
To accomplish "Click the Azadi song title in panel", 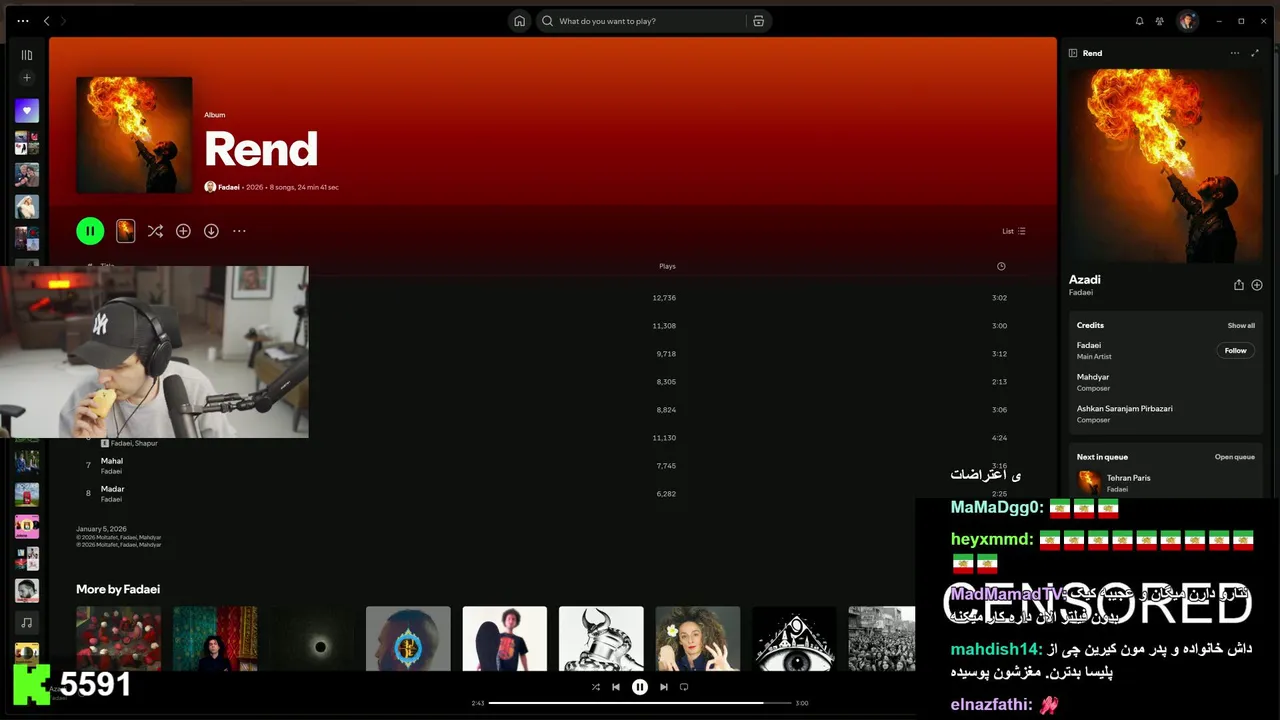I will 1085,280.
